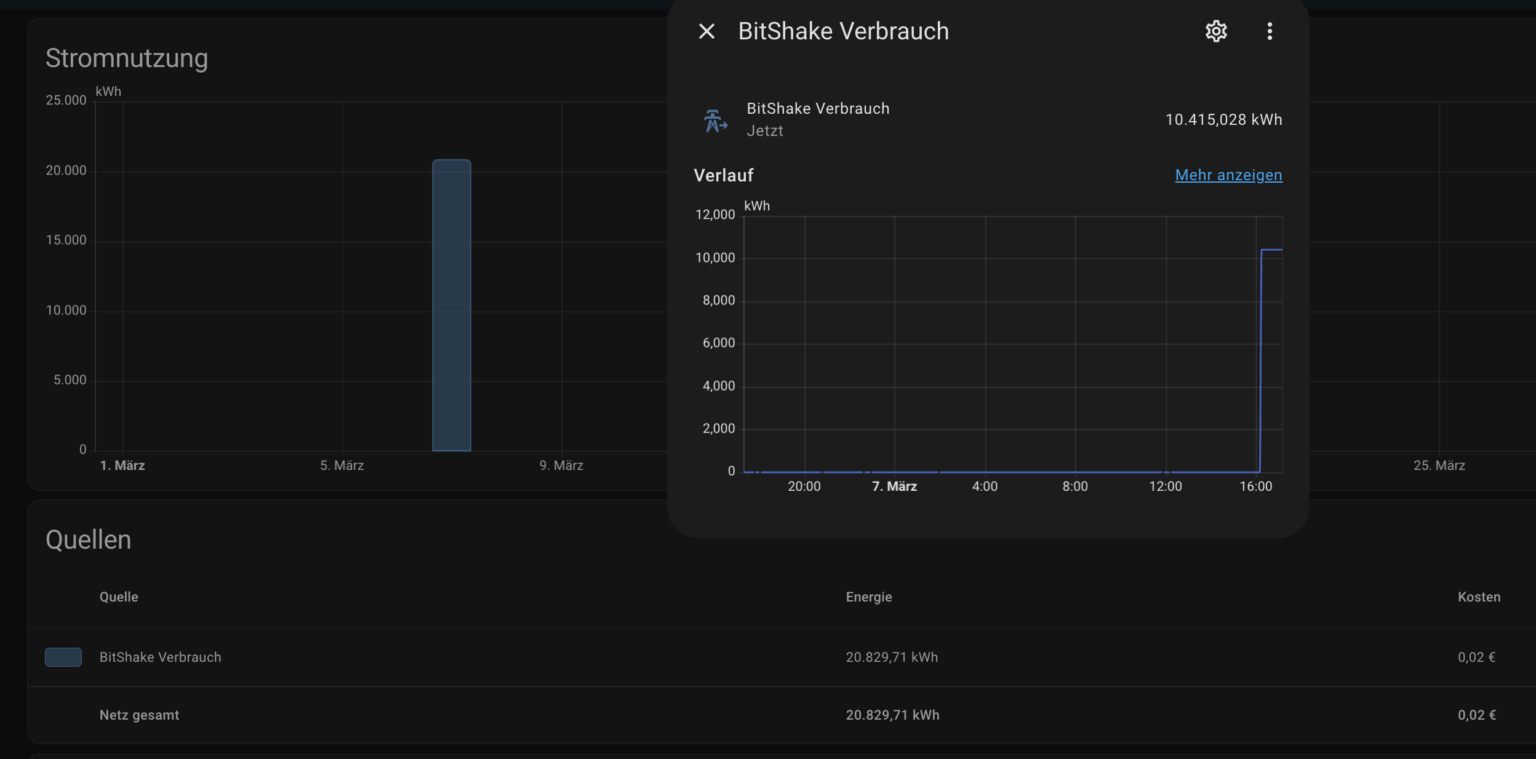
Task: Click the Quelle column header
Action: pyautogui.click(x=118, y=596)
